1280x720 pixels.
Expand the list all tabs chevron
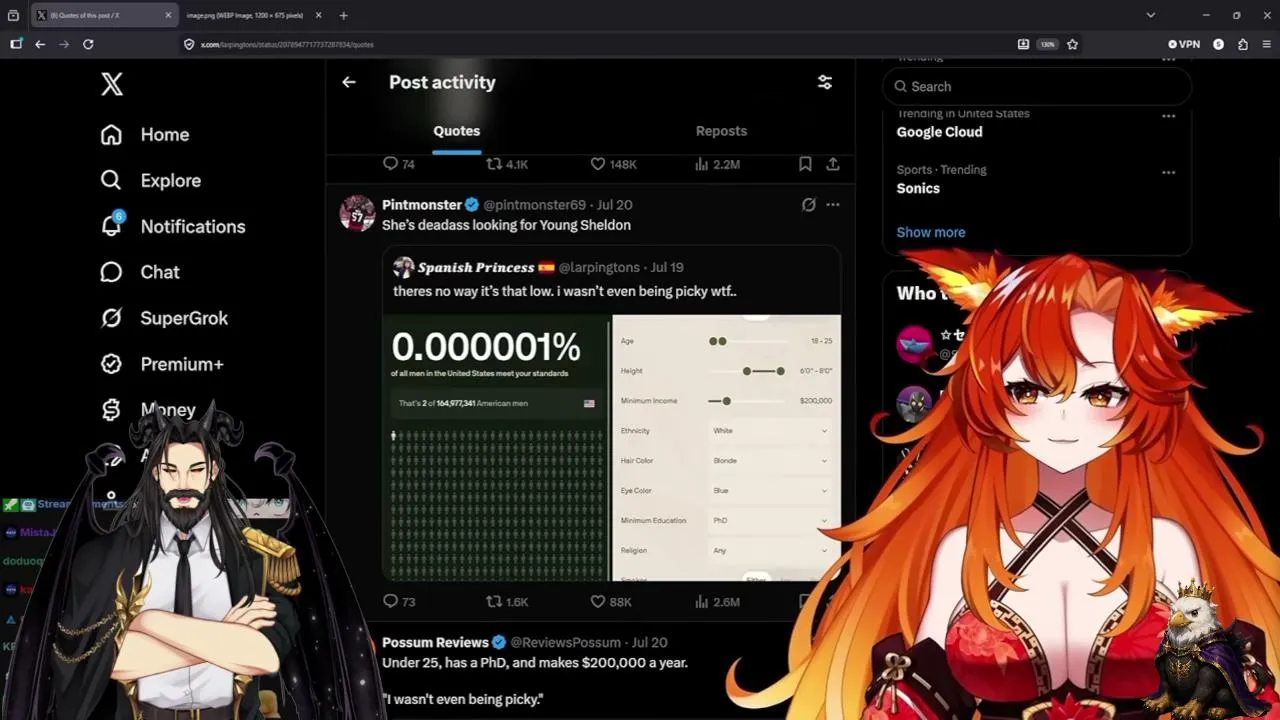(x=1150, y=15)
